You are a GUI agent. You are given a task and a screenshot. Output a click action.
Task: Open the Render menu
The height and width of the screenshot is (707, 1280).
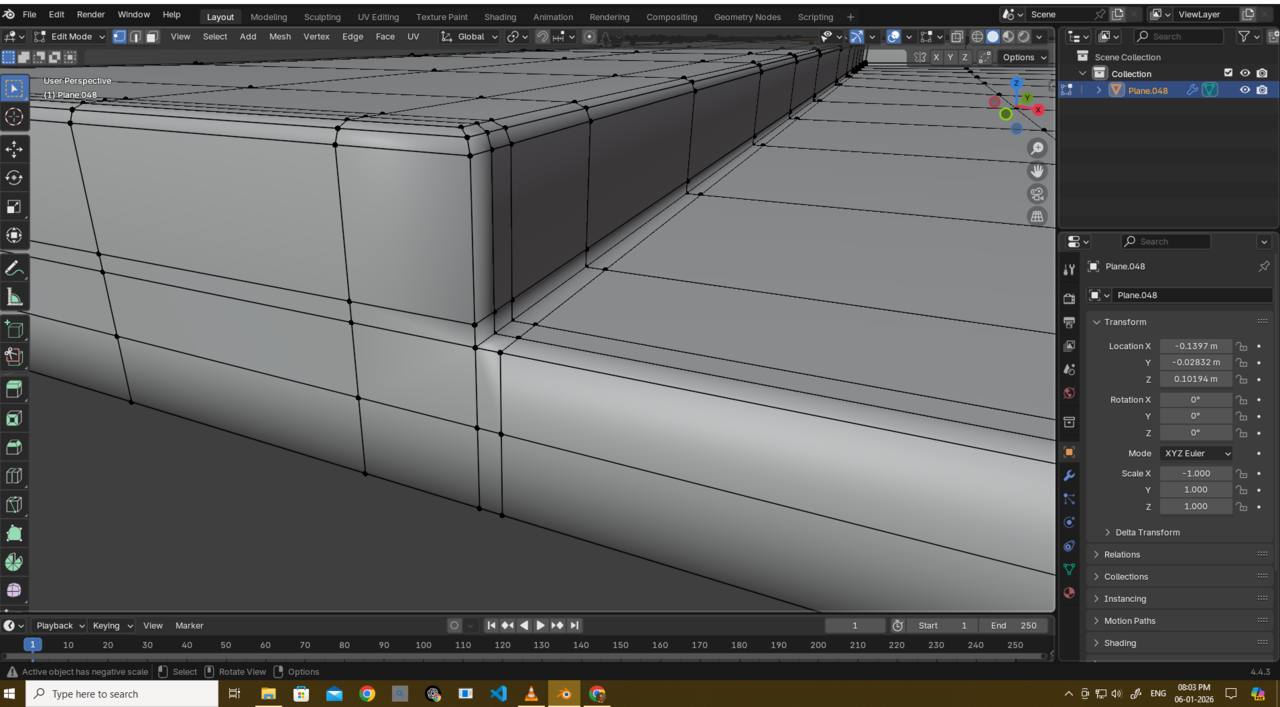[x=91, y=15]
